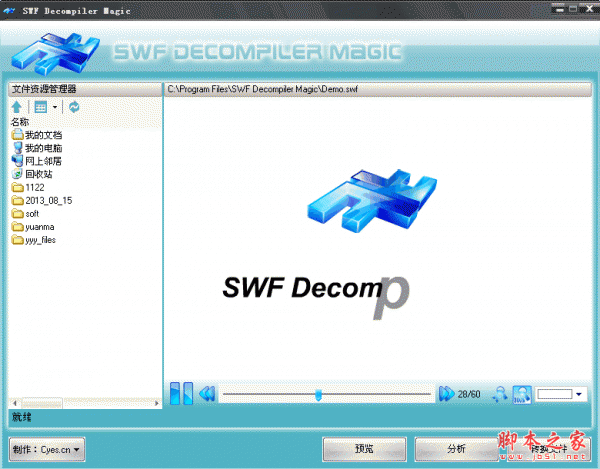Step backward with rewind button
Image resolution: width=600 pixels, height=469 pixels.
pyautogui.click(x=207, y=394)
